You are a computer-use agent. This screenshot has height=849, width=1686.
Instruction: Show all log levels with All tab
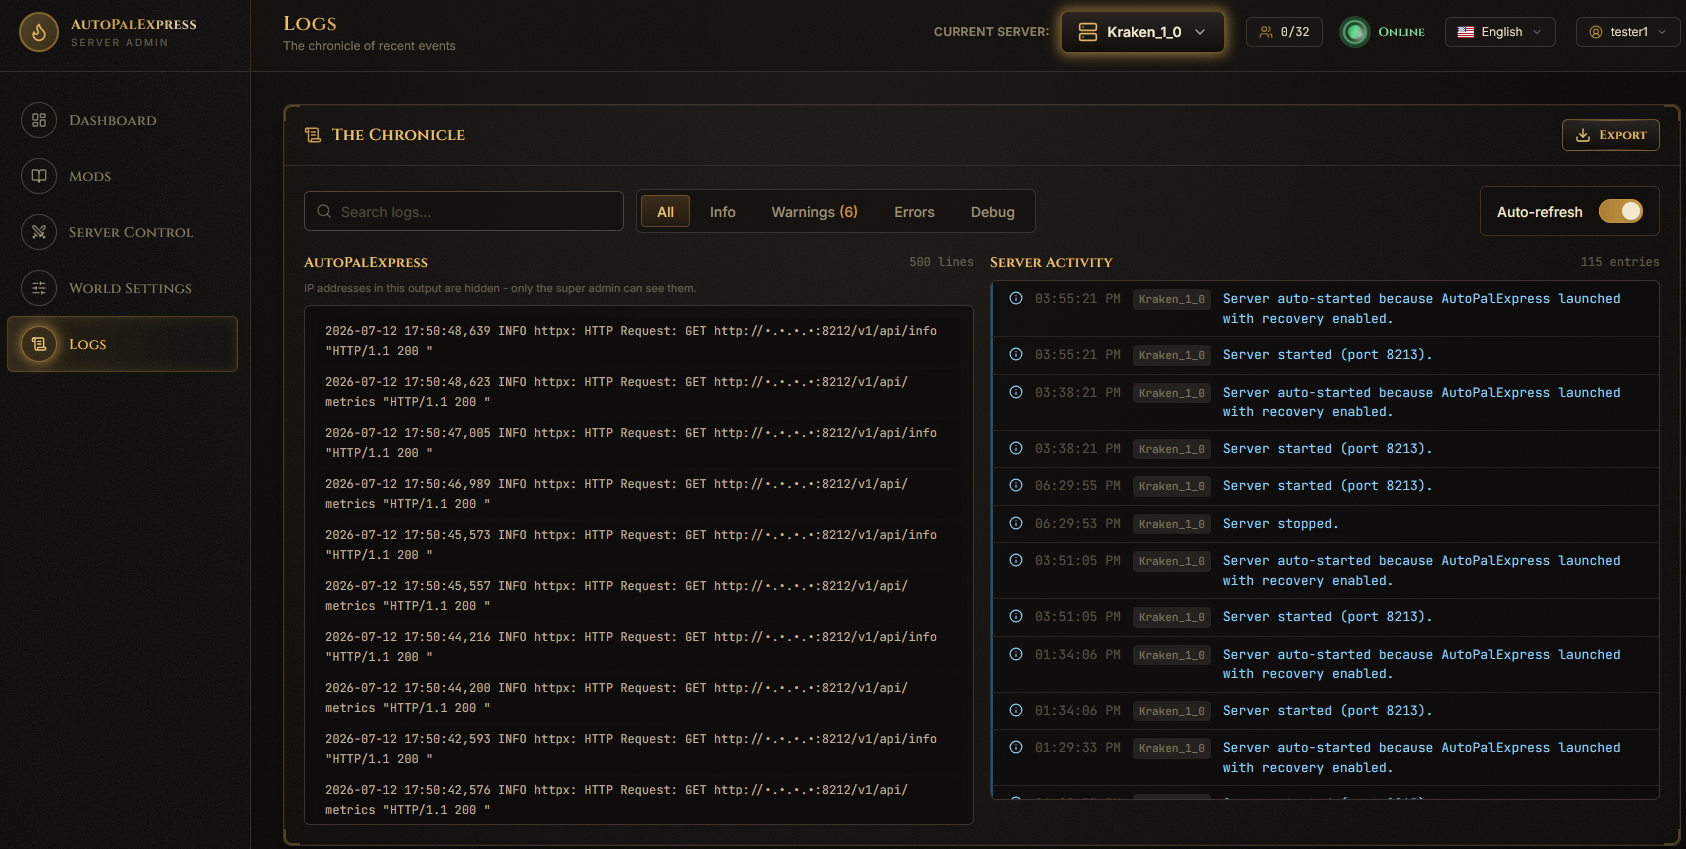pyautogui.click(x=665, y=212)
